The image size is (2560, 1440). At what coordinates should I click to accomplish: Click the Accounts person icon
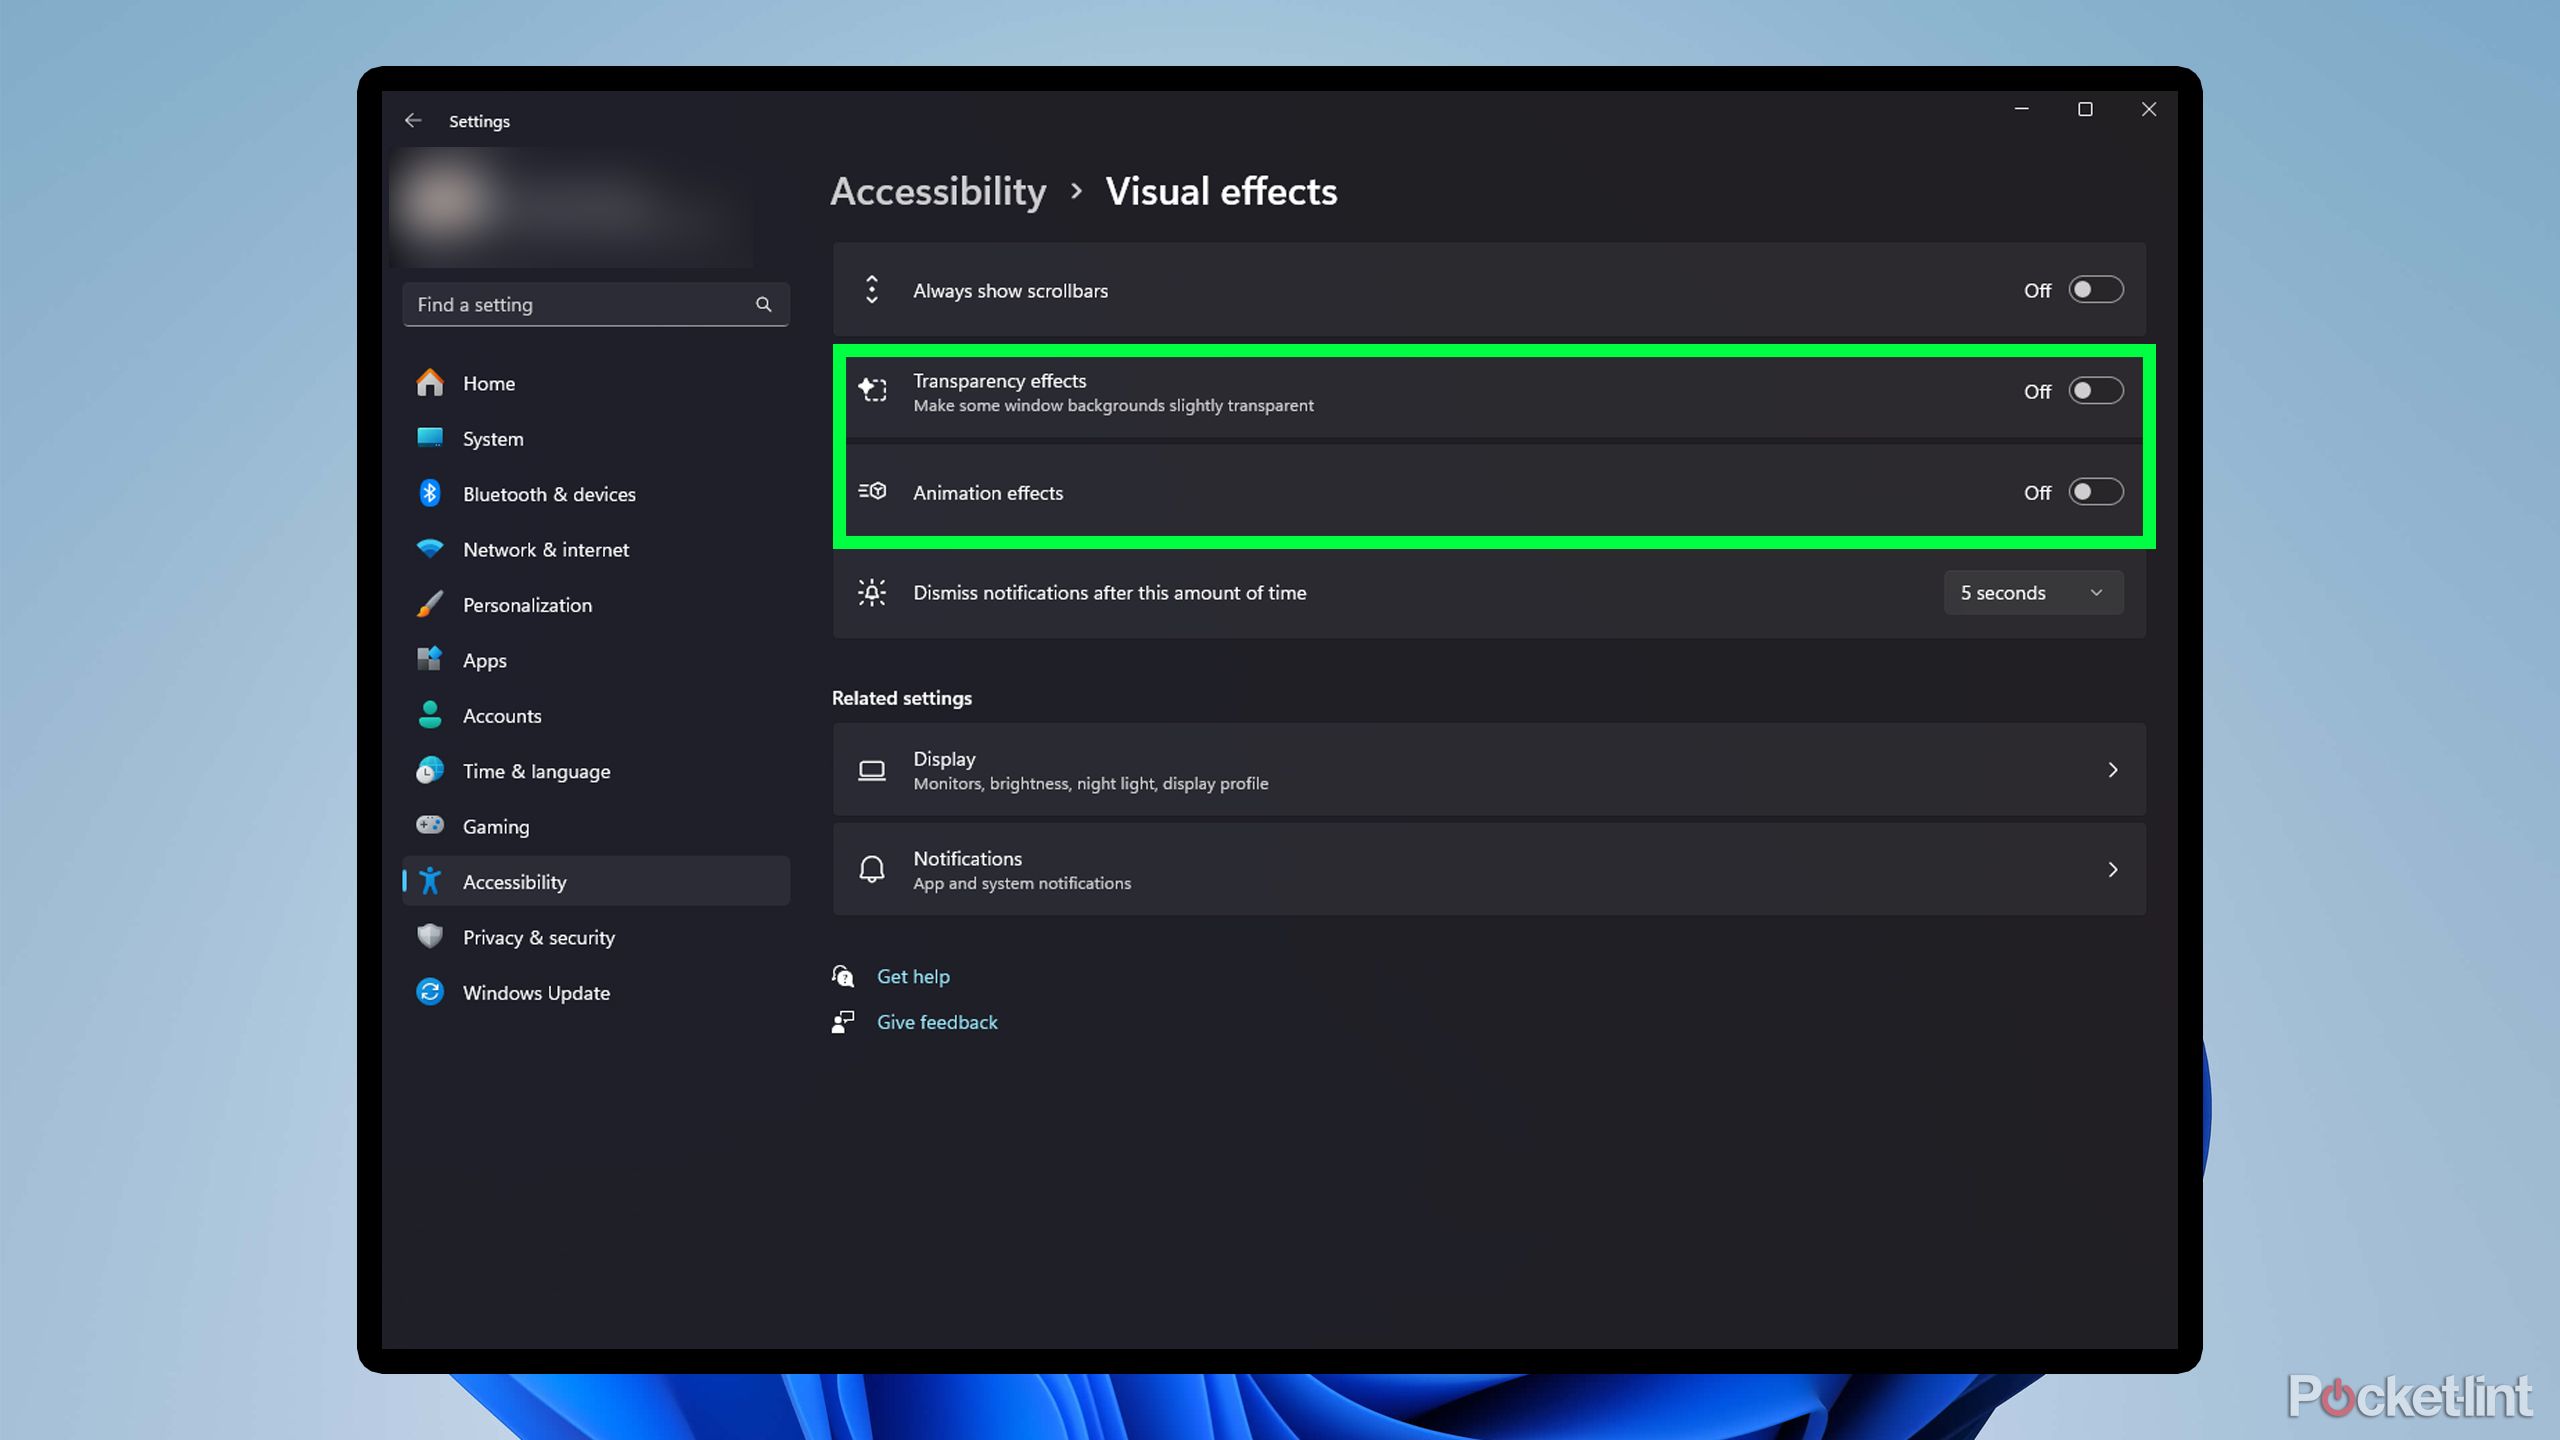tap(430, 715)
